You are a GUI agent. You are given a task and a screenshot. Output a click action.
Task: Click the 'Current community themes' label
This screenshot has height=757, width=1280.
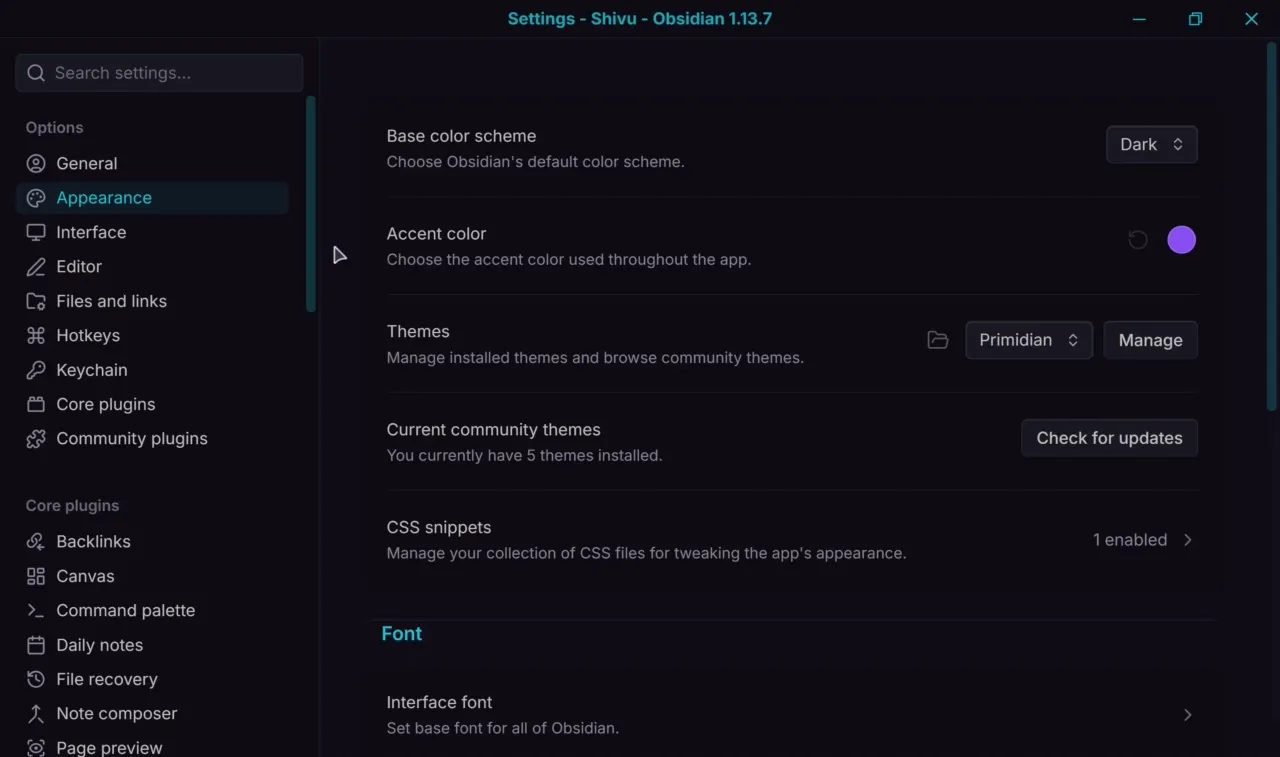pos(494,430)
